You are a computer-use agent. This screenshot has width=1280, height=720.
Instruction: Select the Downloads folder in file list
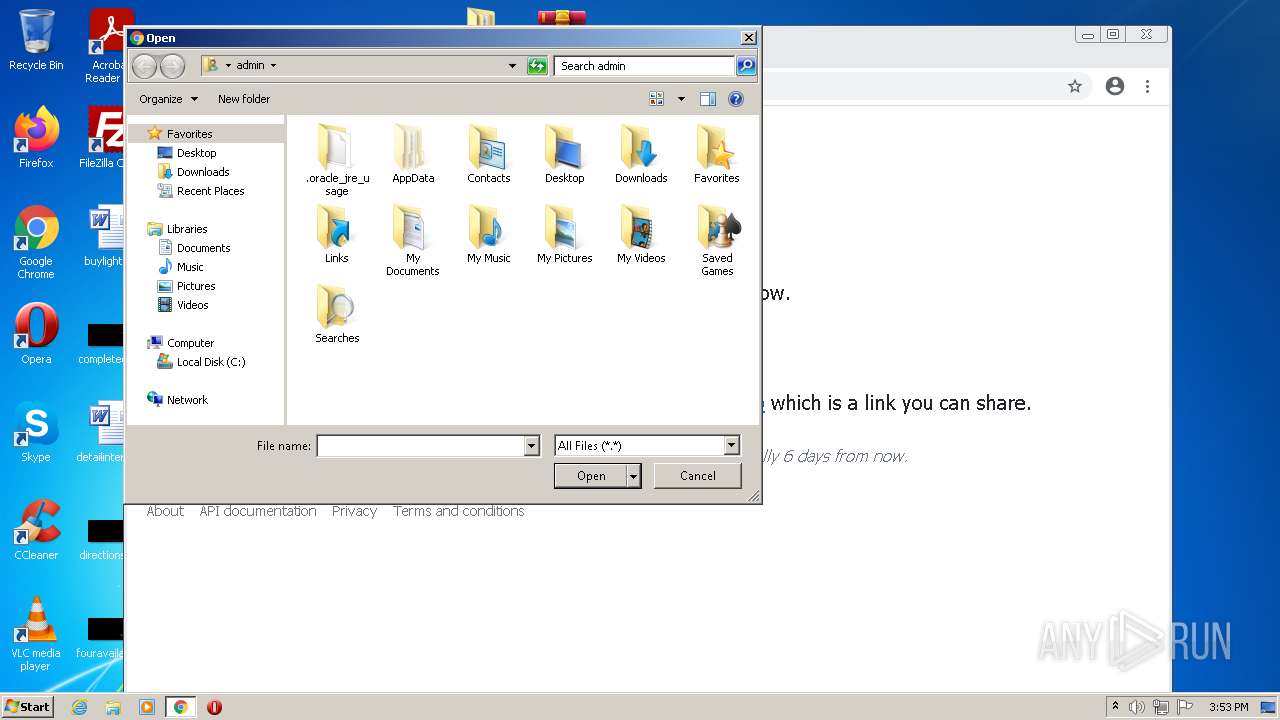coord(641,155)
